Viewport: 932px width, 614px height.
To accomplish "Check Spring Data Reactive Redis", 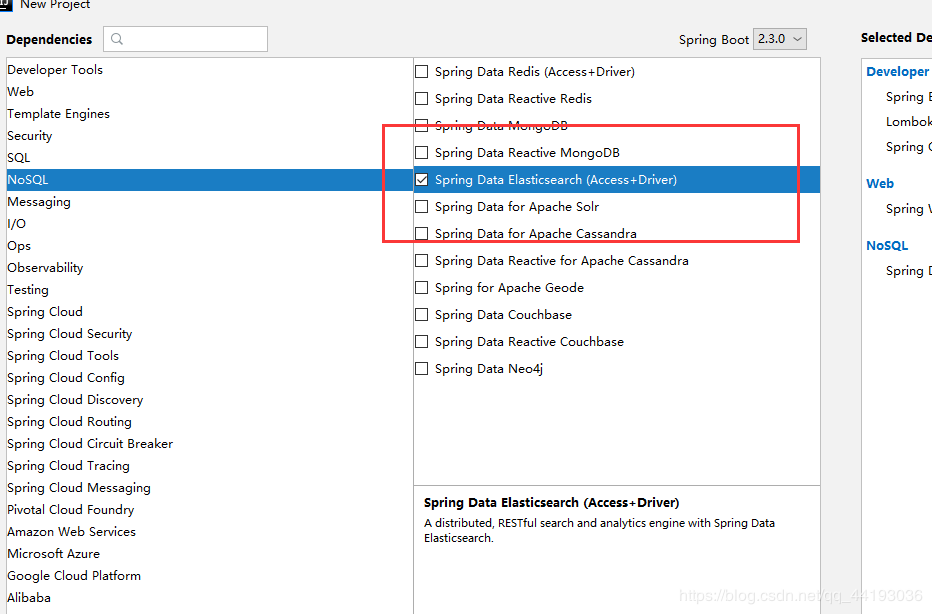I will click(421, 99).
